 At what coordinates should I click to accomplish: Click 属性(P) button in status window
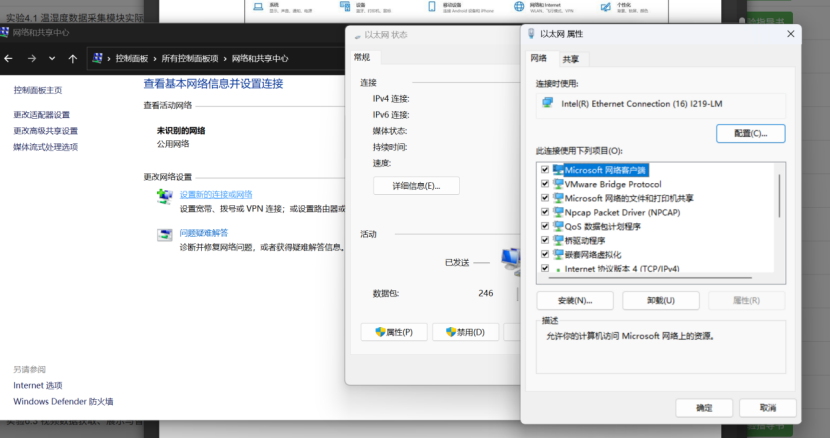[394, 332]
